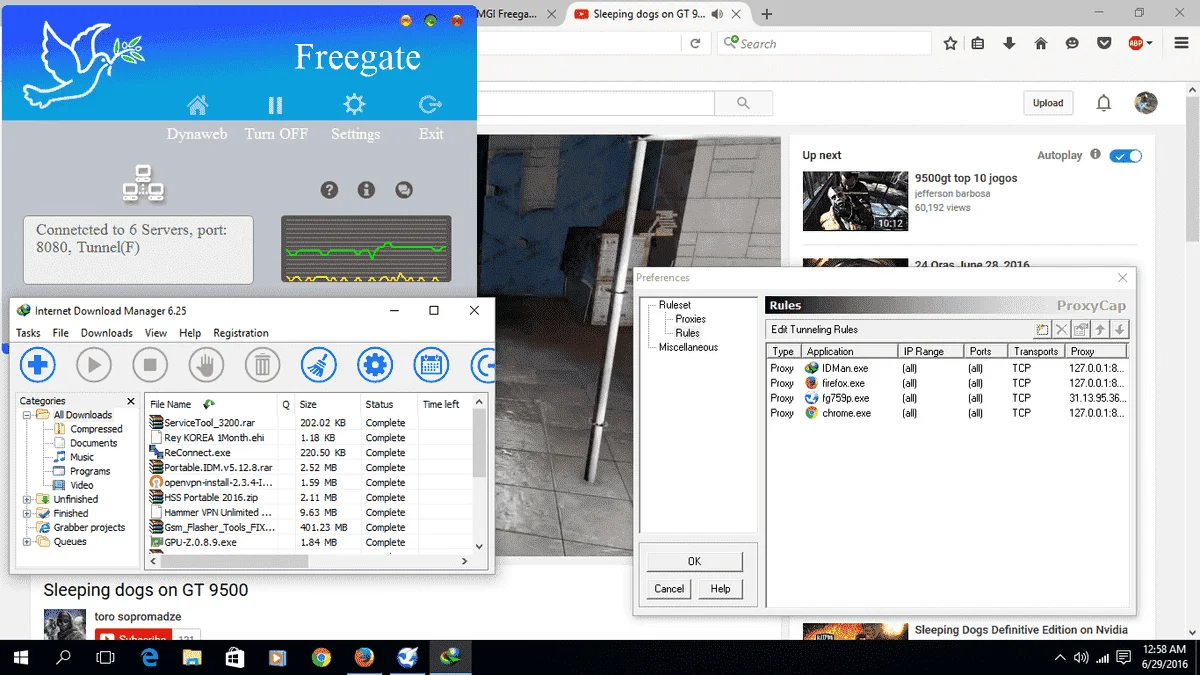Click Freegate Exit icon

pyautogui.click(x=431, y=105)
